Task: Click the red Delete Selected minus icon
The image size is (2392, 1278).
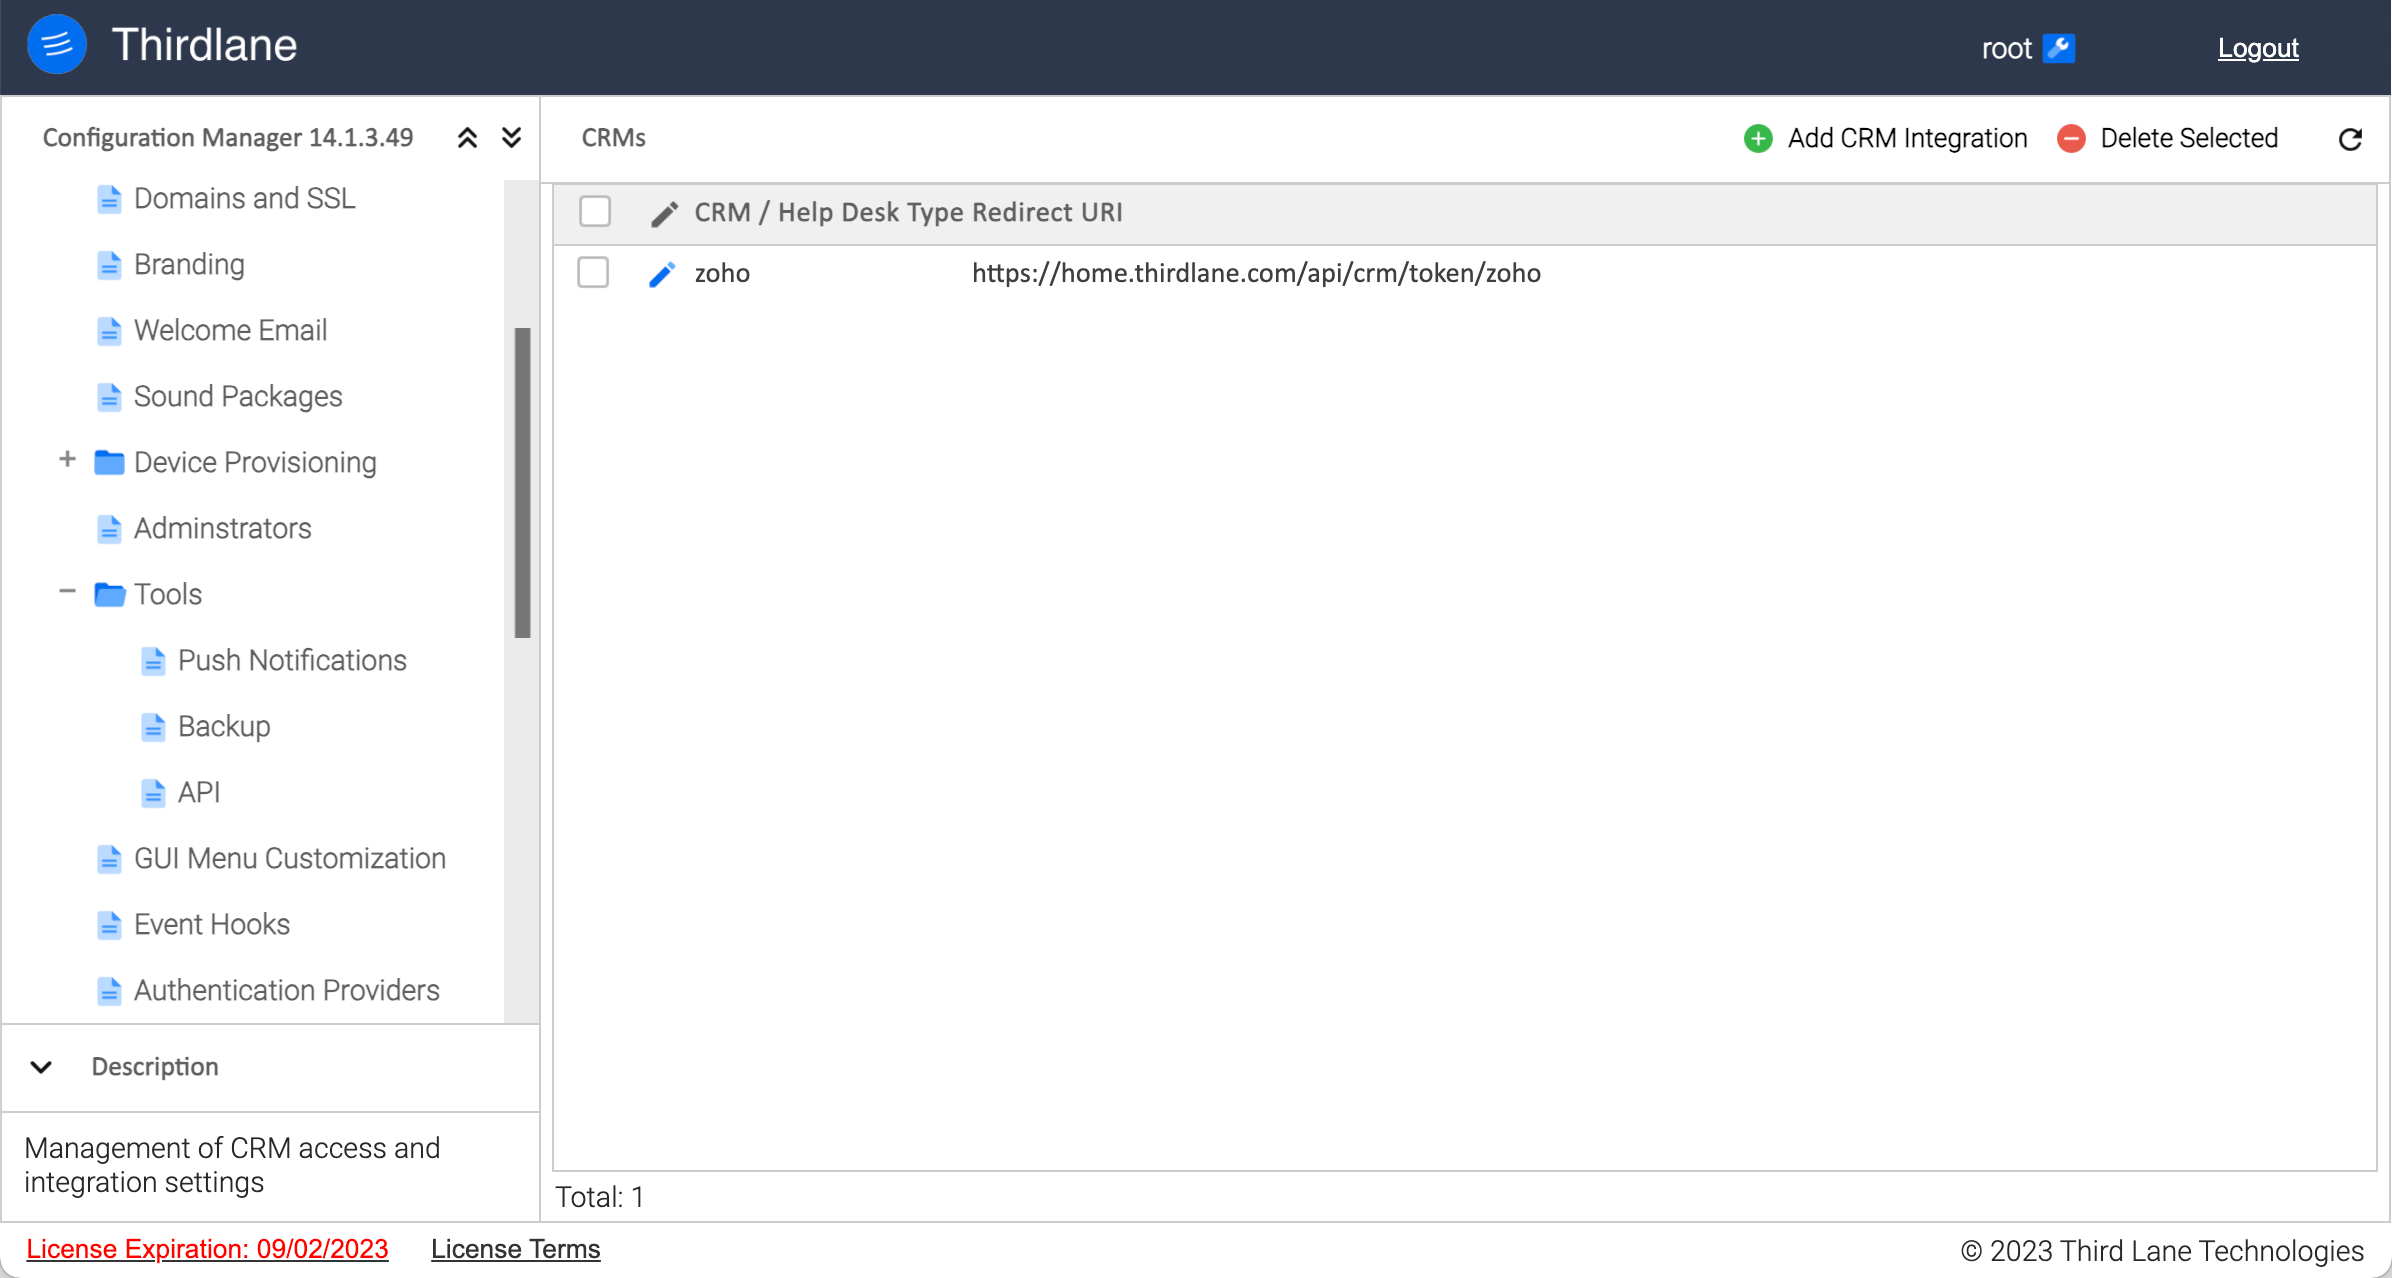Action: click(x=2071, y=138)
